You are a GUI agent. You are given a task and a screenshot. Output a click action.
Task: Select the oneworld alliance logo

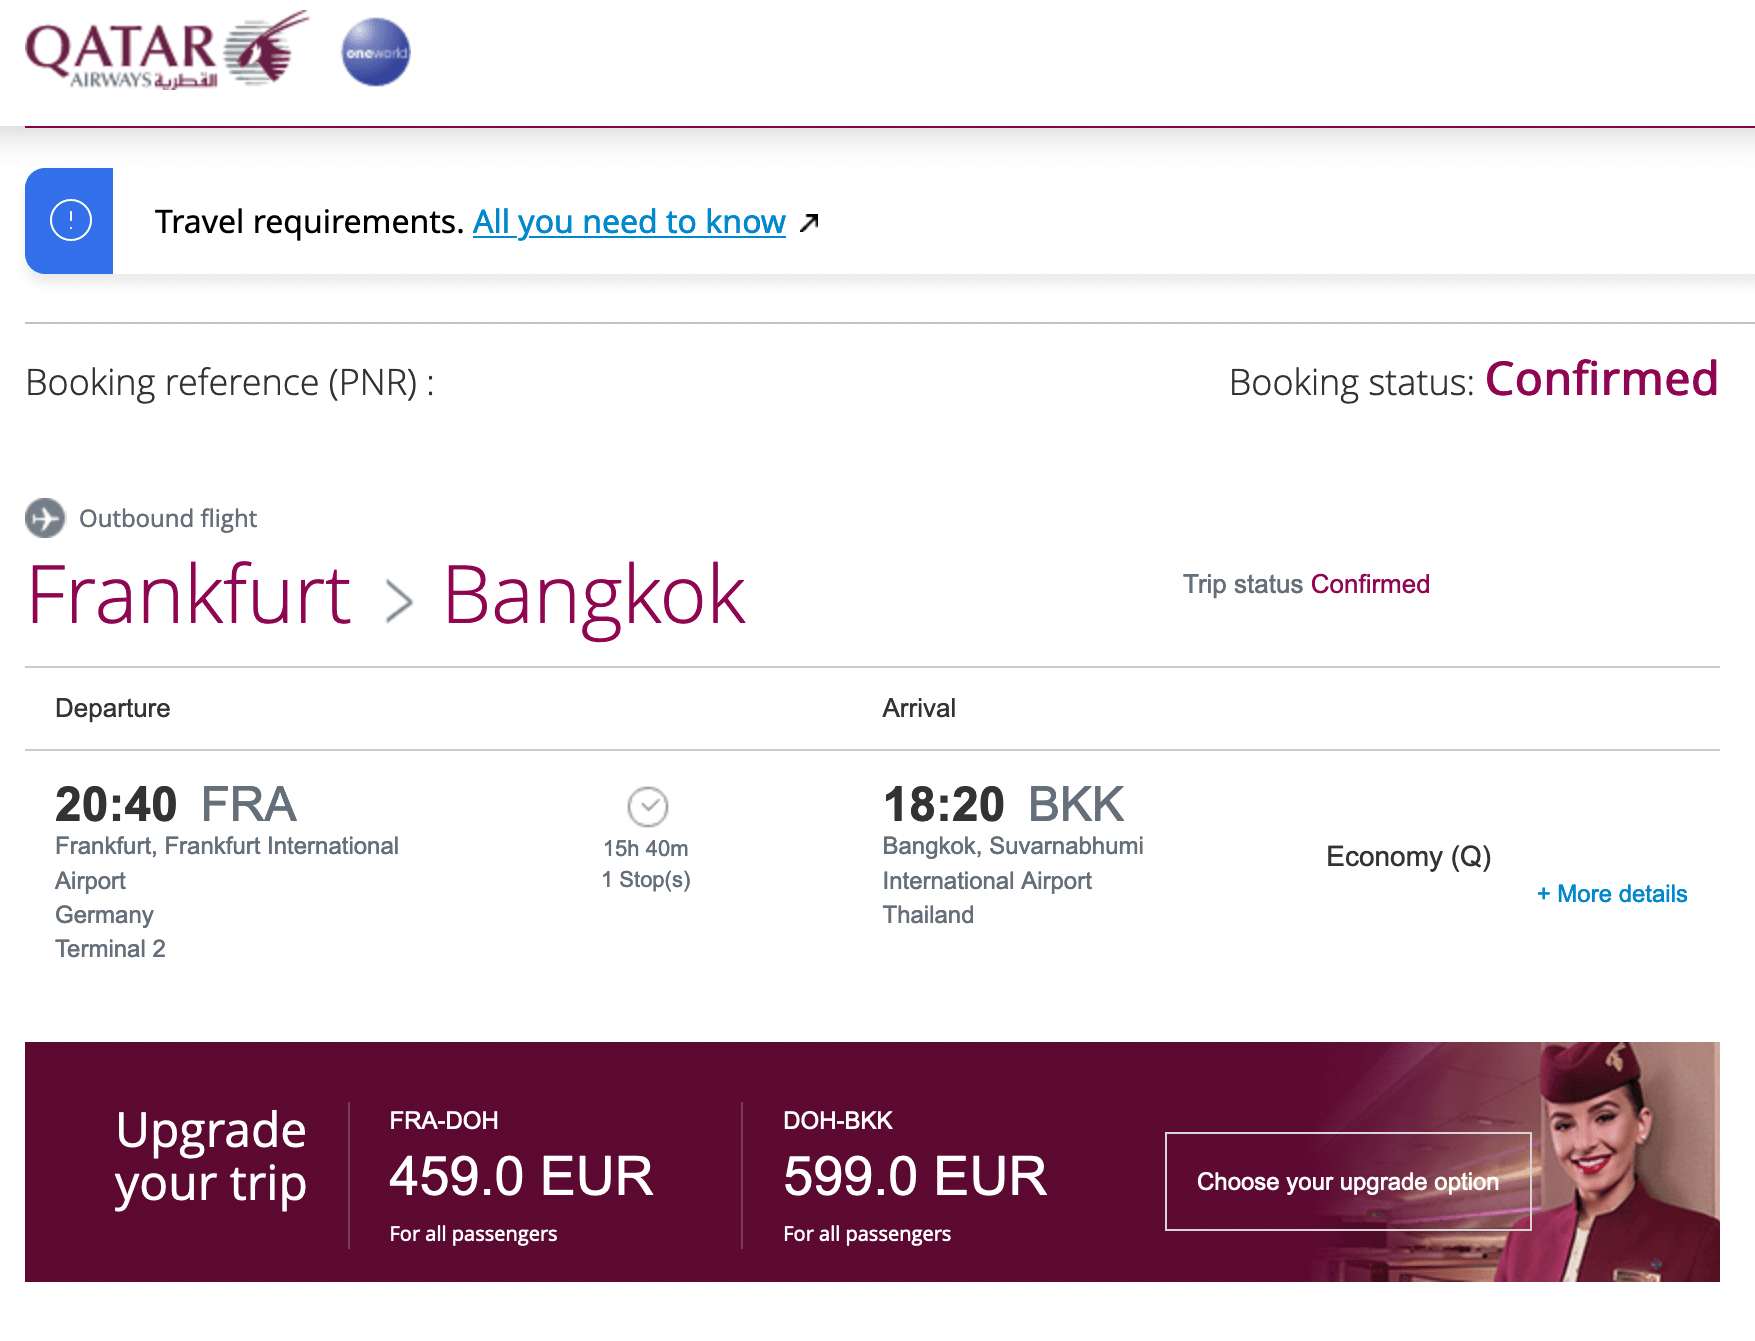point(374,51)
